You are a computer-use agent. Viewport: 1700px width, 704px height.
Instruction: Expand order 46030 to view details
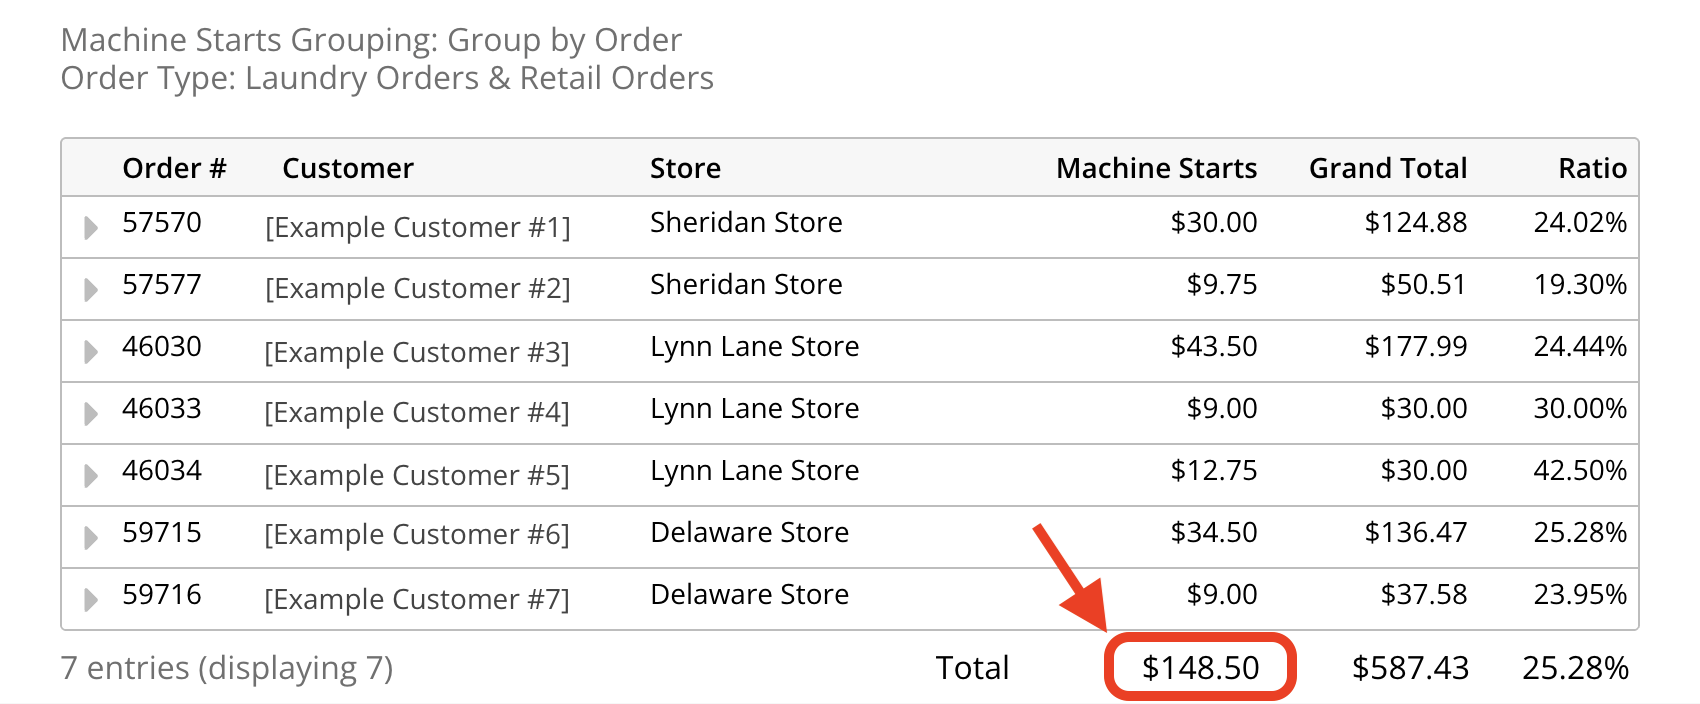coord(89,352)
